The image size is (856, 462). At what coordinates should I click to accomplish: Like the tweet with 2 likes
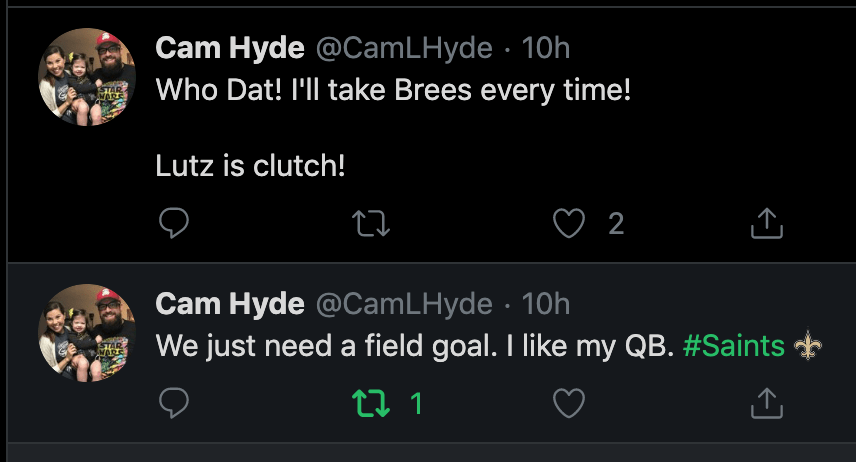coord(569,223)
